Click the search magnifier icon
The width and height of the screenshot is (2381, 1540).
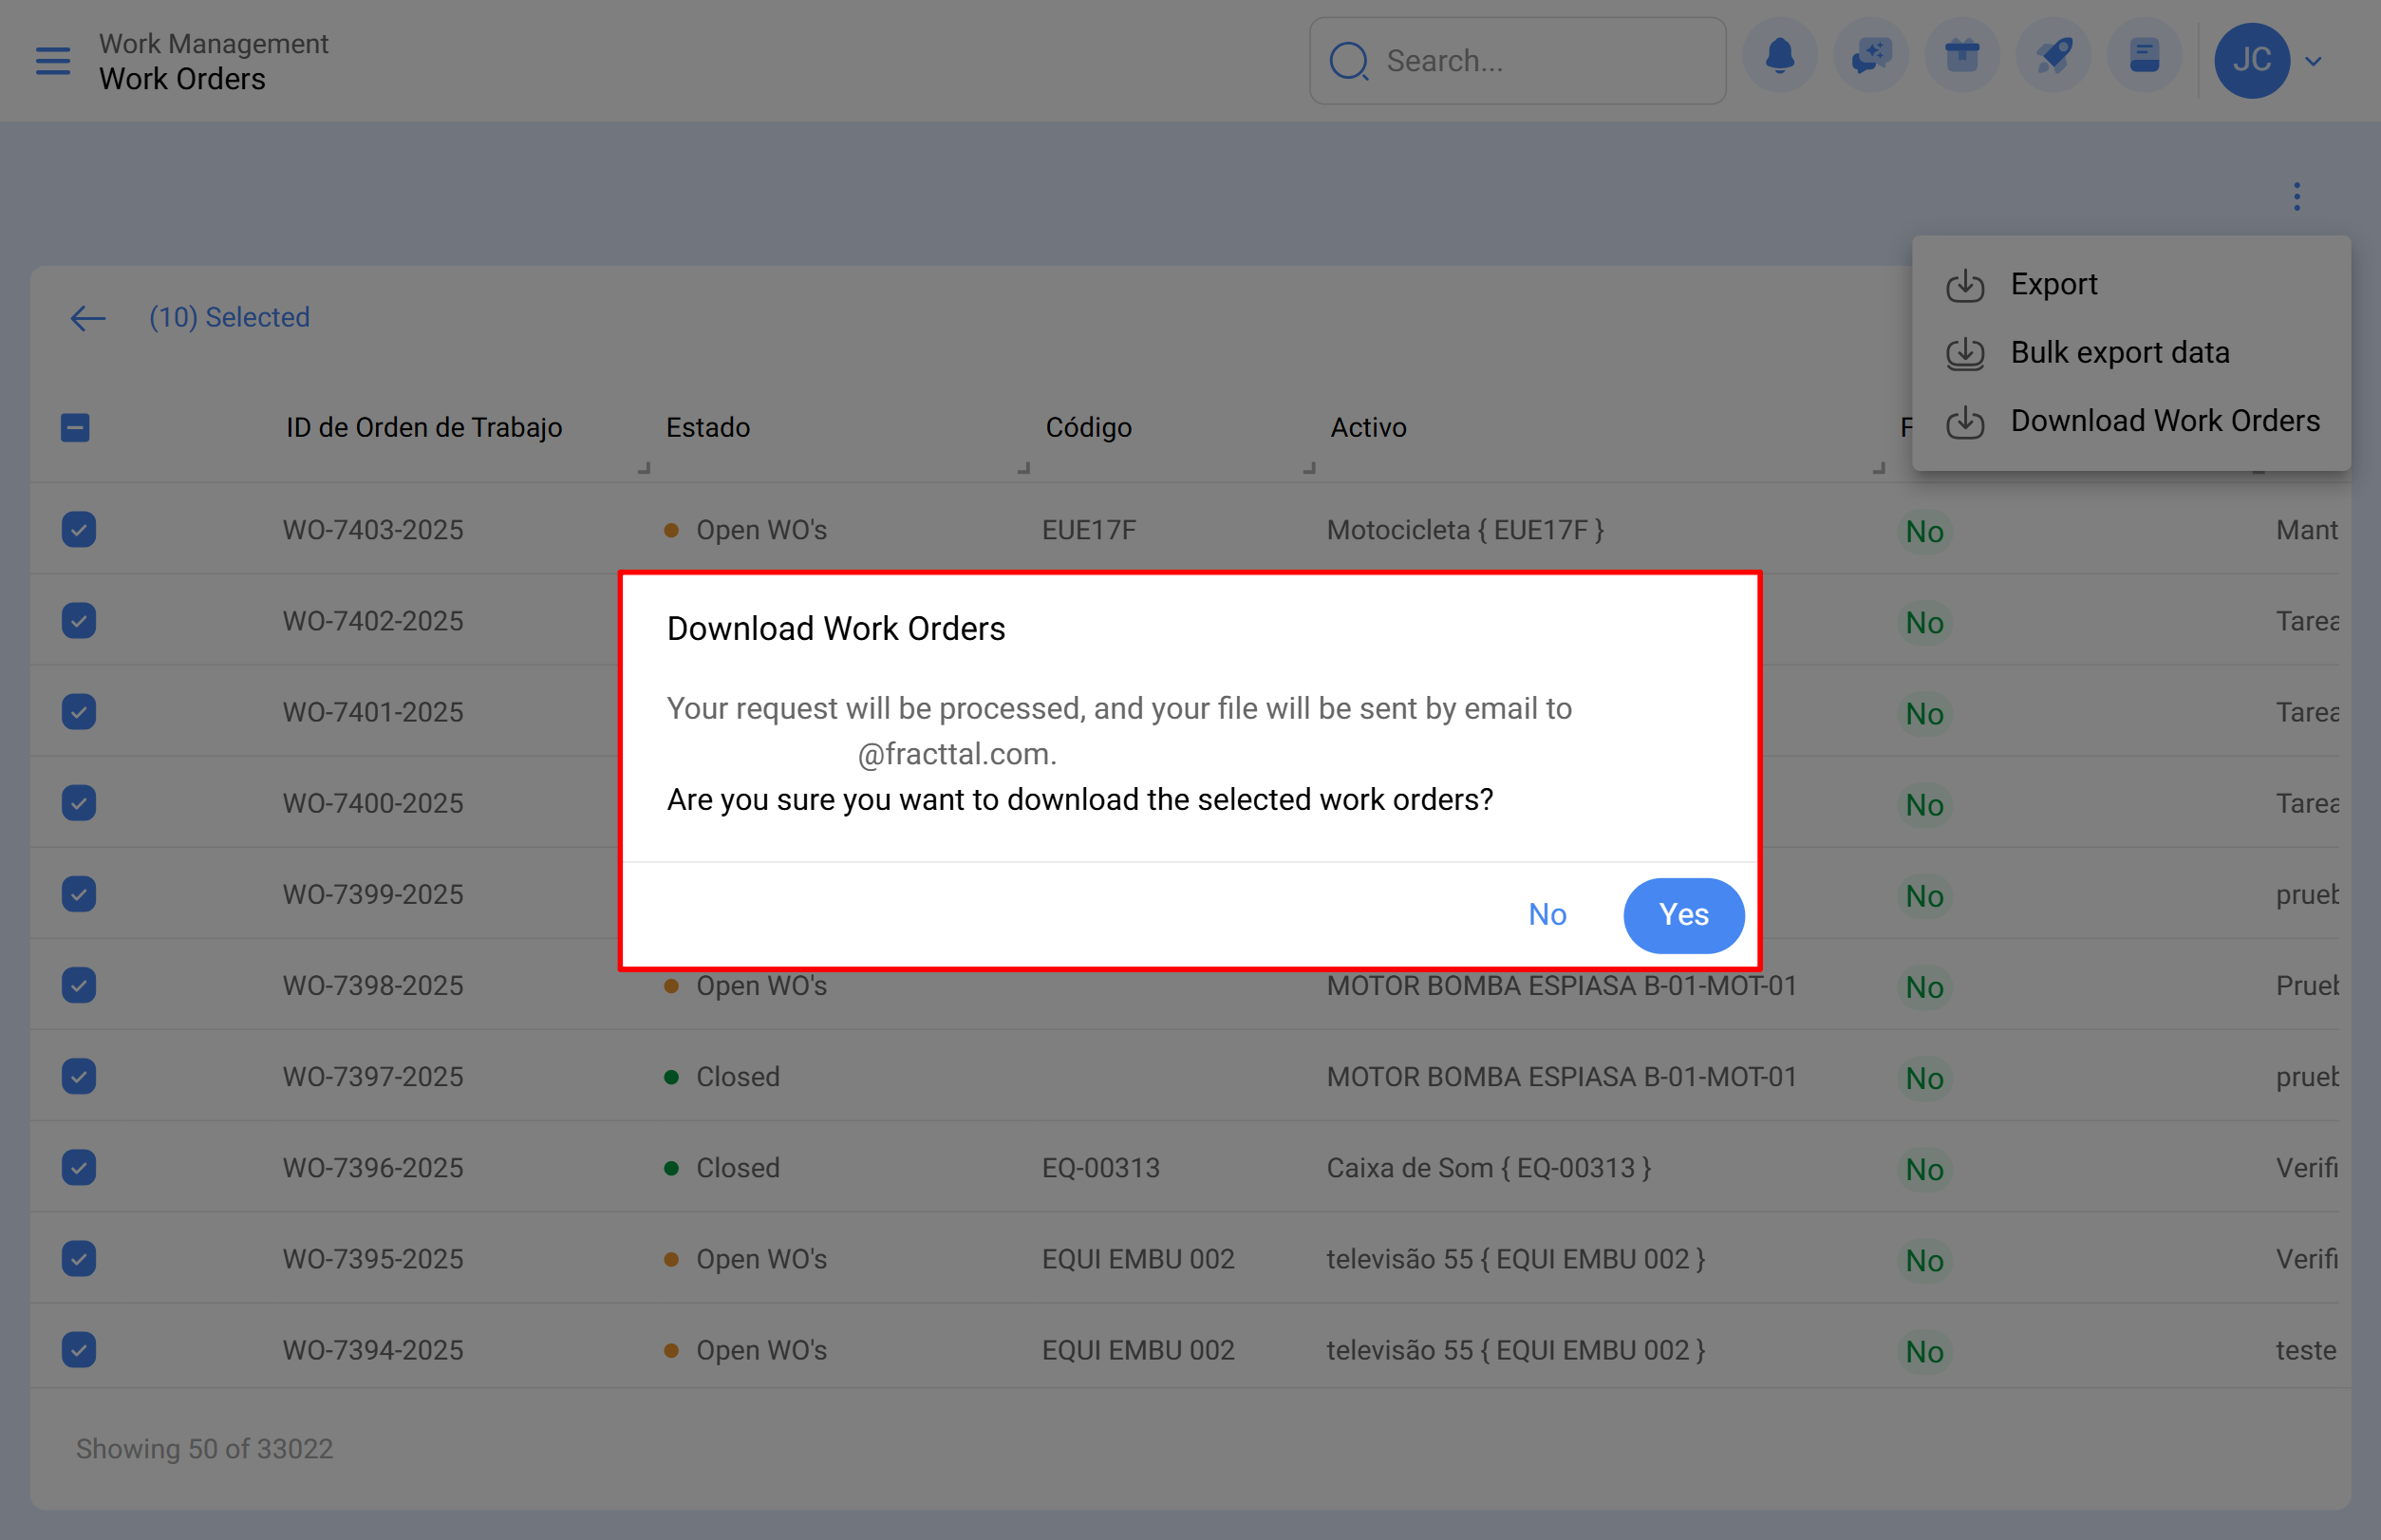pos(1348,61)
